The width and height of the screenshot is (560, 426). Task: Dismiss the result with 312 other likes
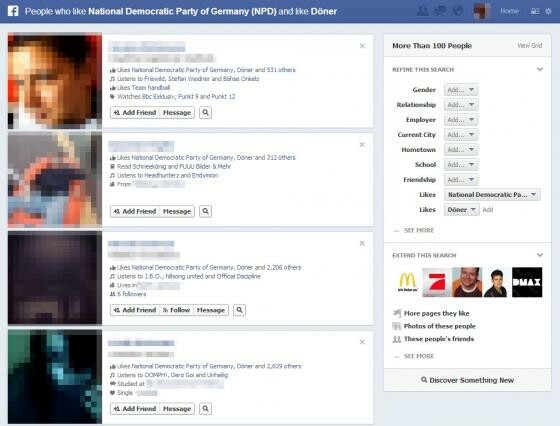pos(362,145)
